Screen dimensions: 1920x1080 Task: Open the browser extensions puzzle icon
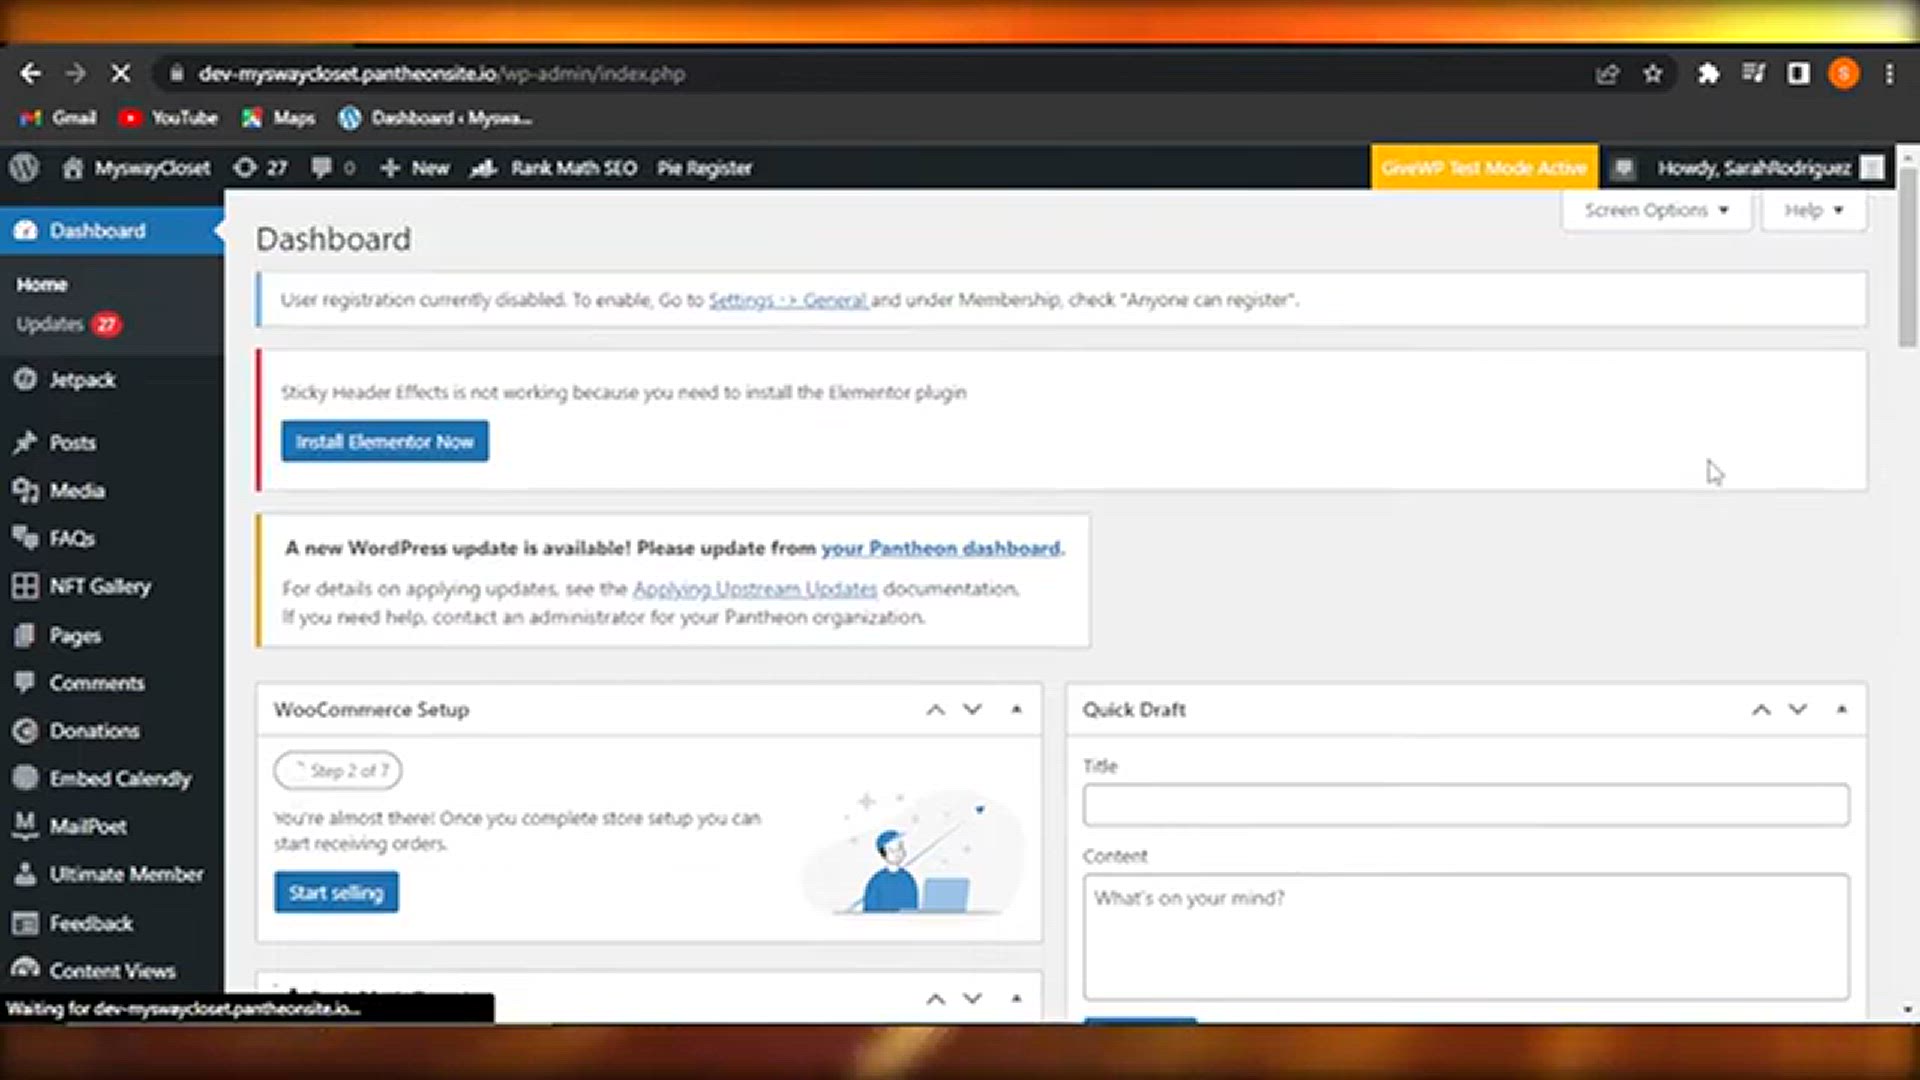coord(1708,74)
